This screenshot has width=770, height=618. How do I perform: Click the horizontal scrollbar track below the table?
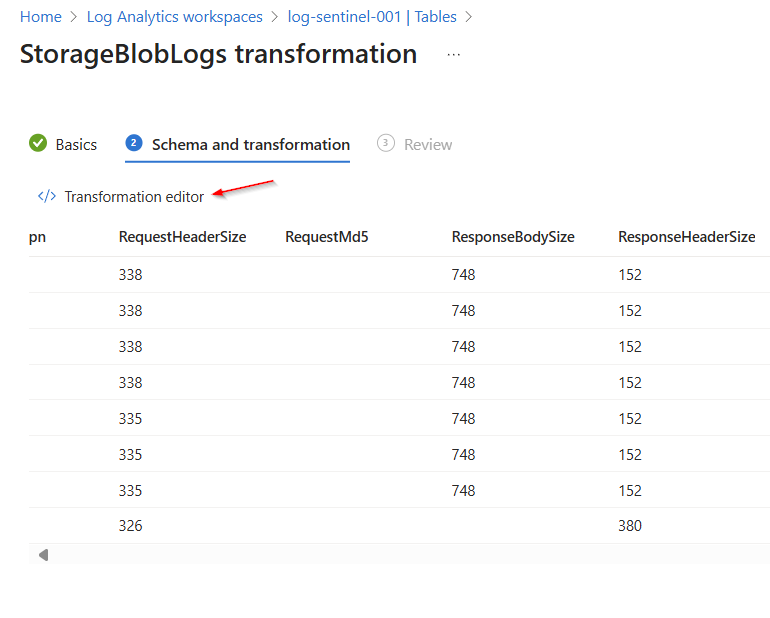point(400,555)
